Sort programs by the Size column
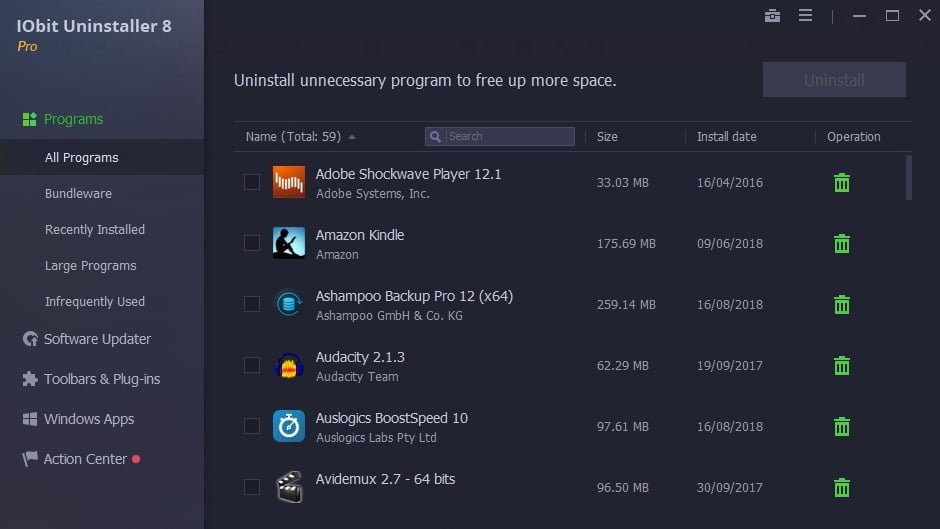940x529 pixels. (x=607, y=137)
